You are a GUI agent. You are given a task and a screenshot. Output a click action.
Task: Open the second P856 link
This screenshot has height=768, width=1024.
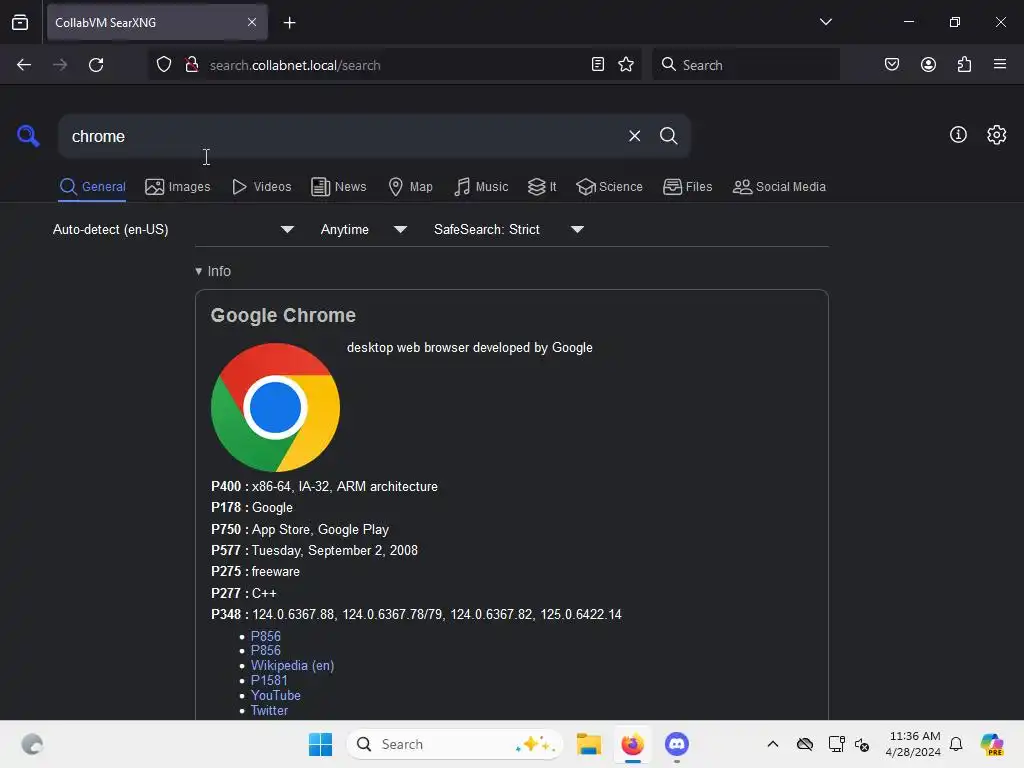pyautogui.click(x=266, y=650)
